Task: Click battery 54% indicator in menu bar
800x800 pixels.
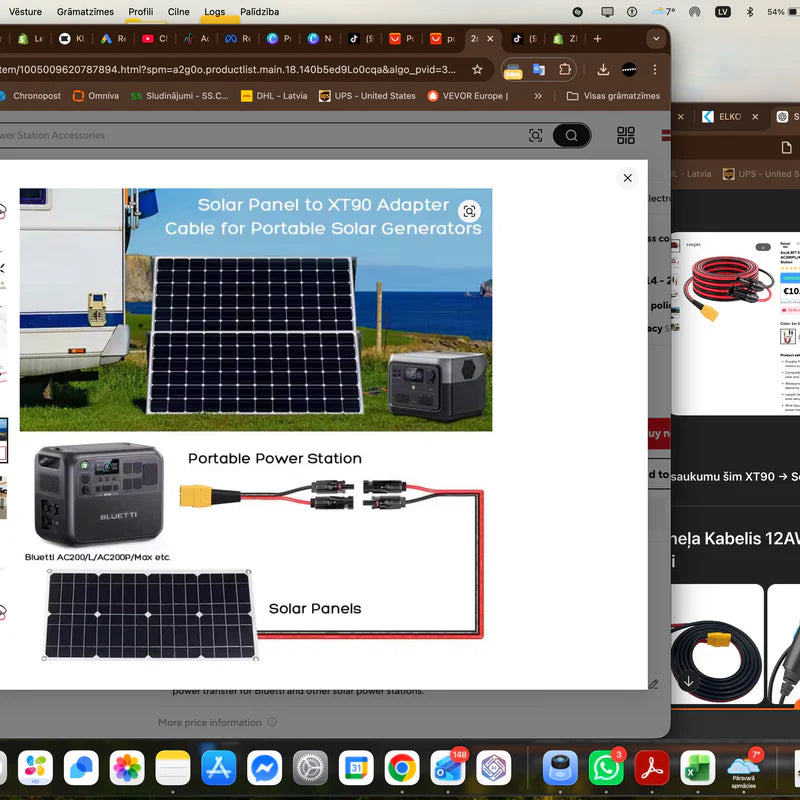Action: tap(783, 12)
